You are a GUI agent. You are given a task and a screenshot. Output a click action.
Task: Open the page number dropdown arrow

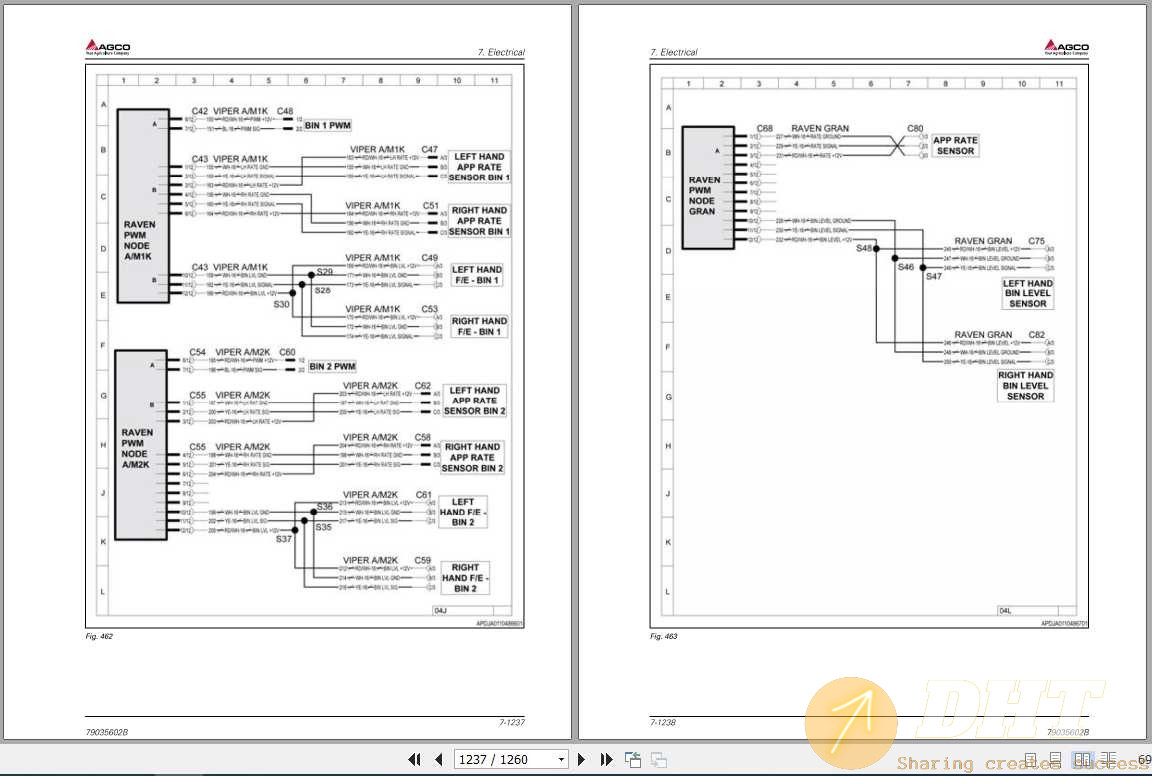pos(561,759)
